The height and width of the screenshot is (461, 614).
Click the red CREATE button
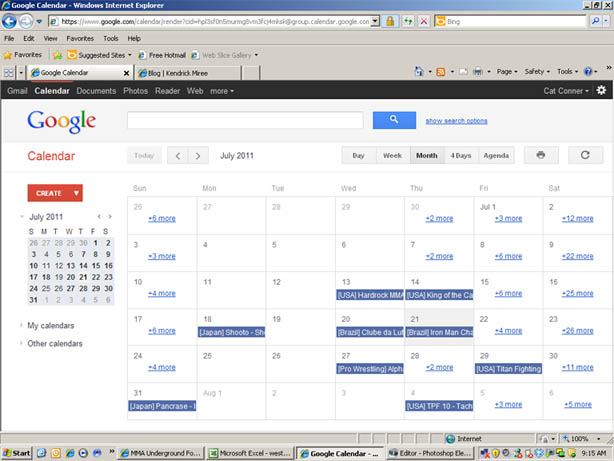(x=49, y=193)
